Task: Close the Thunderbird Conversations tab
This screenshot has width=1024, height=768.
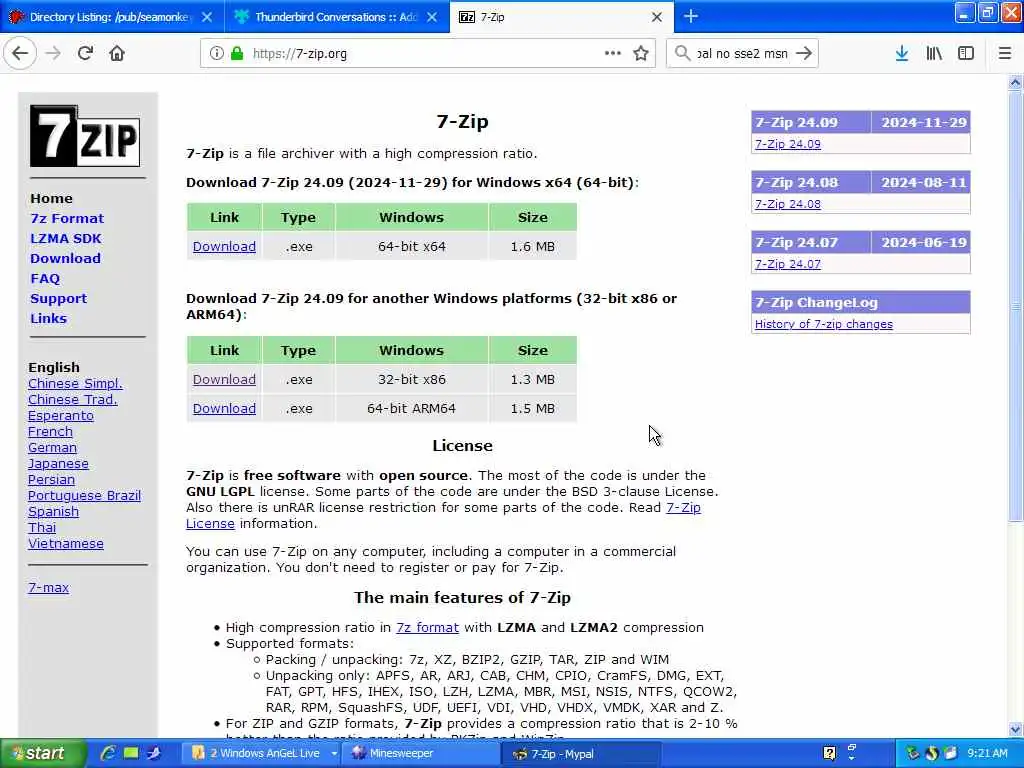Action: 432,17
